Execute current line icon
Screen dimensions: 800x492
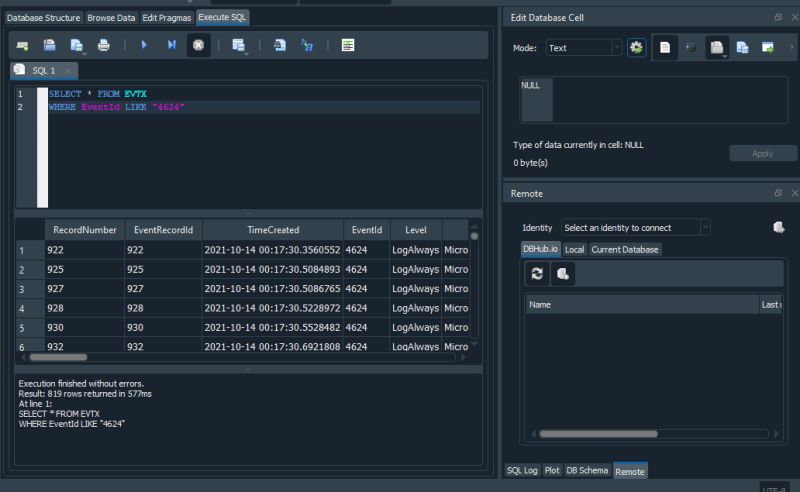171,45
